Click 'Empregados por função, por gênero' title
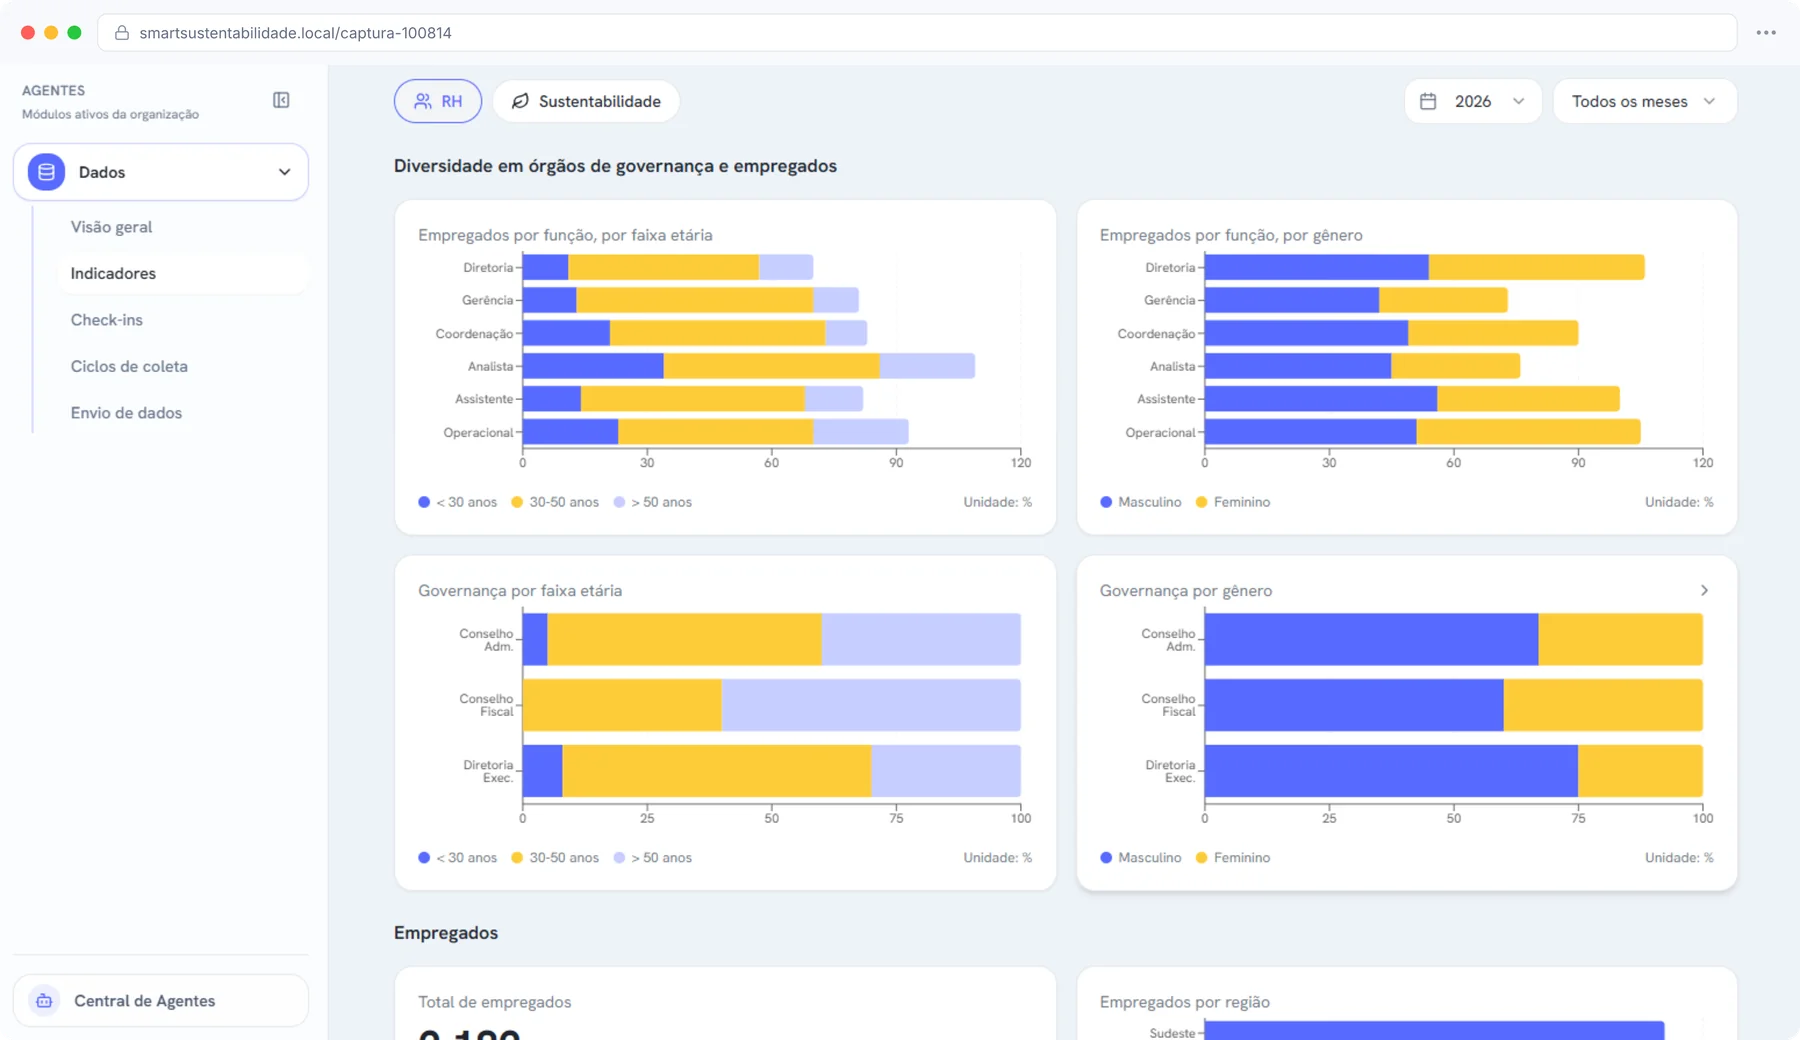1800x1040 pixels. [x=1231, y=235]
